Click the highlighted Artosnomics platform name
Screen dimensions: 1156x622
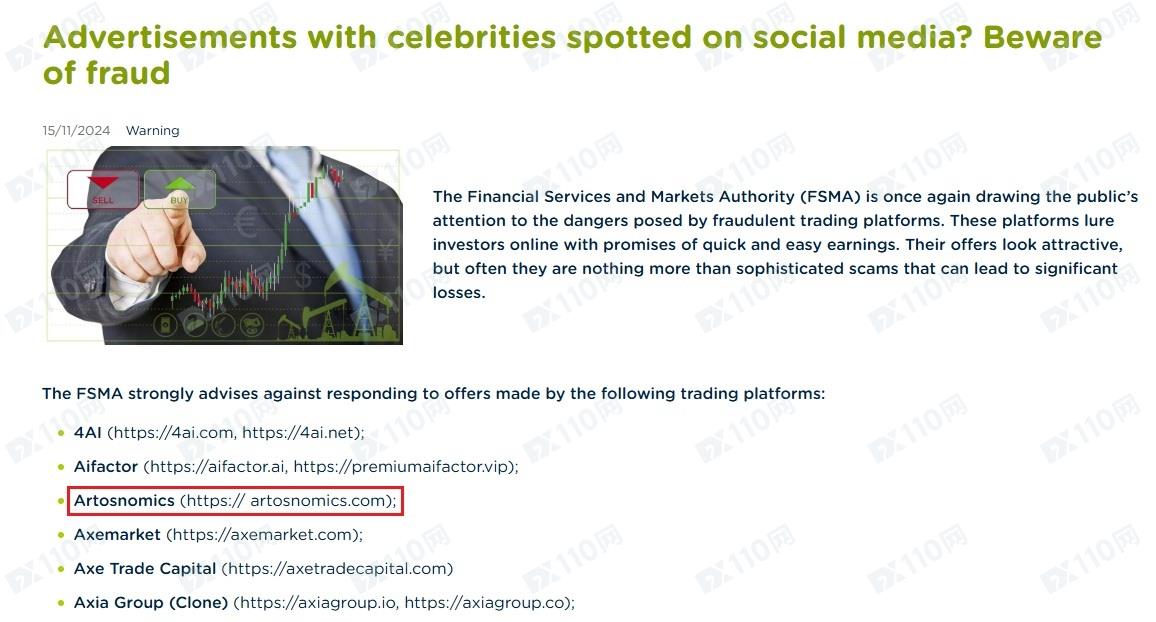point(124,500)
